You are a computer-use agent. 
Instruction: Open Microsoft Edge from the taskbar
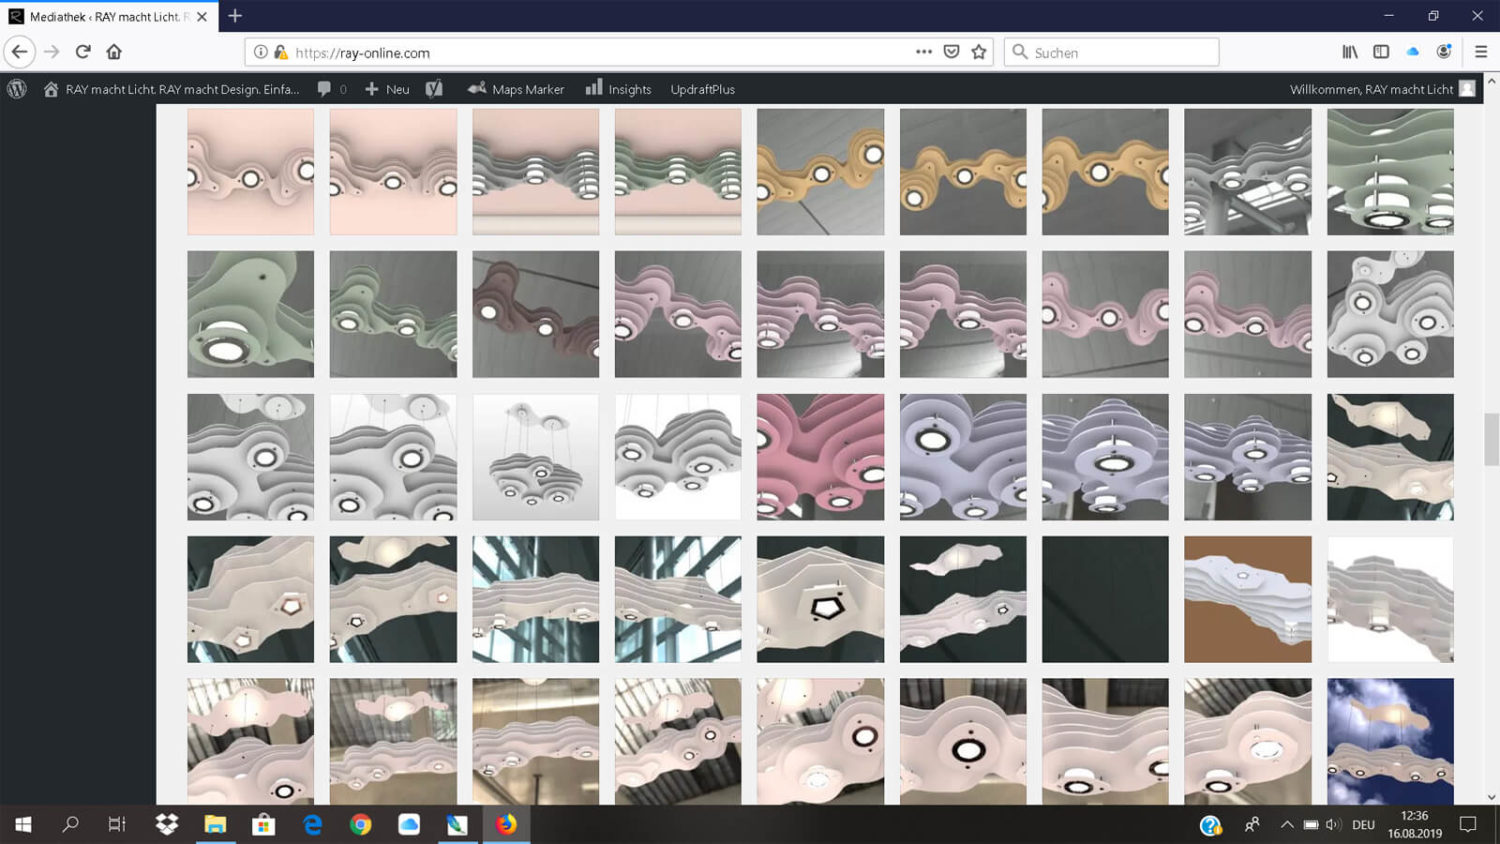(312, 825)
